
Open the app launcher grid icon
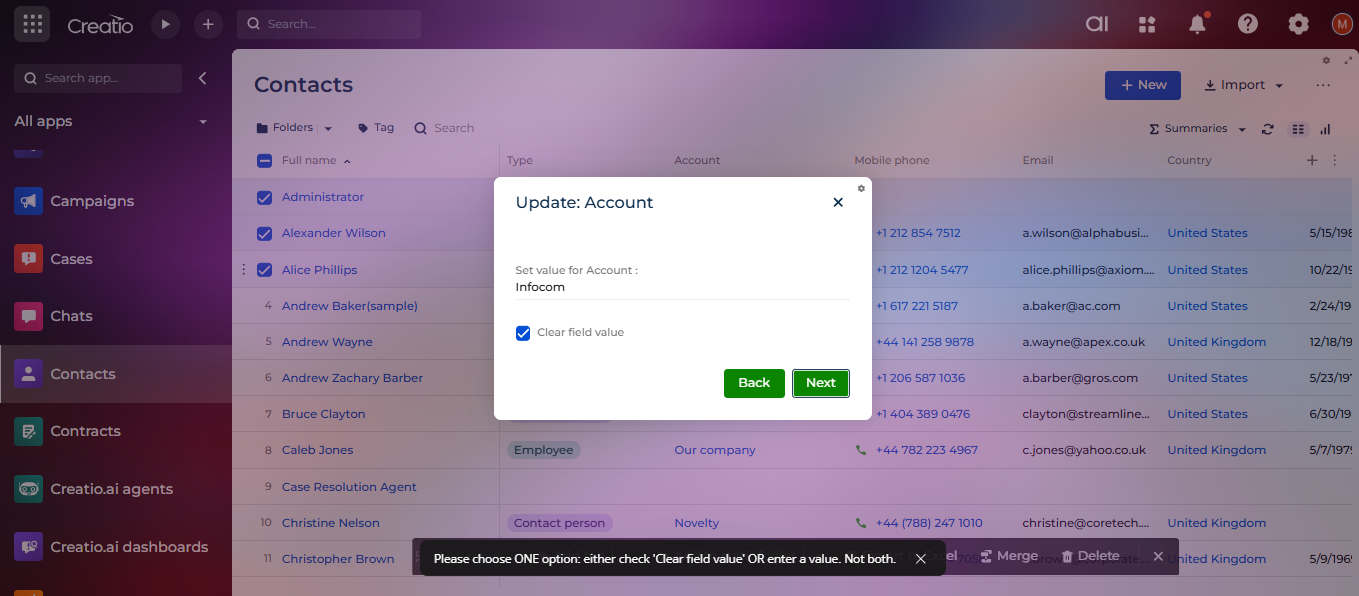[x=32, y=24]
